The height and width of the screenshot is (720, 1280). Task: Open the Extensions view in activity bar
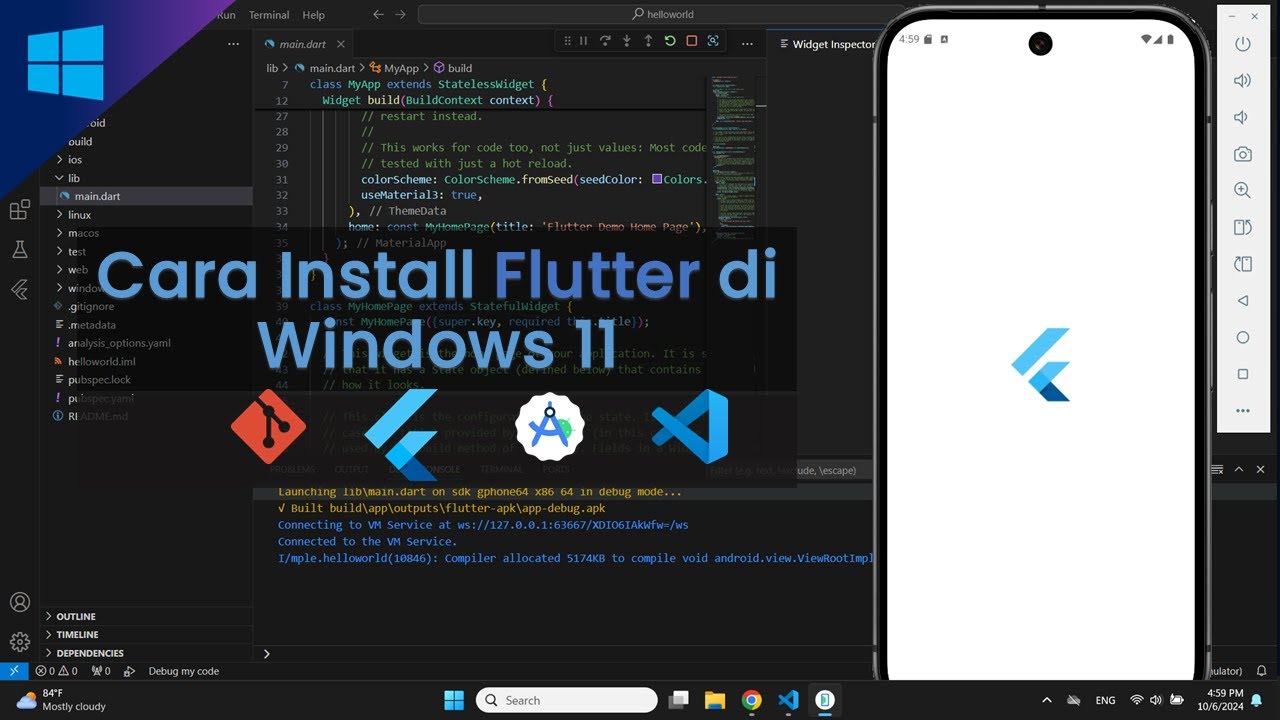coord(19,210)
